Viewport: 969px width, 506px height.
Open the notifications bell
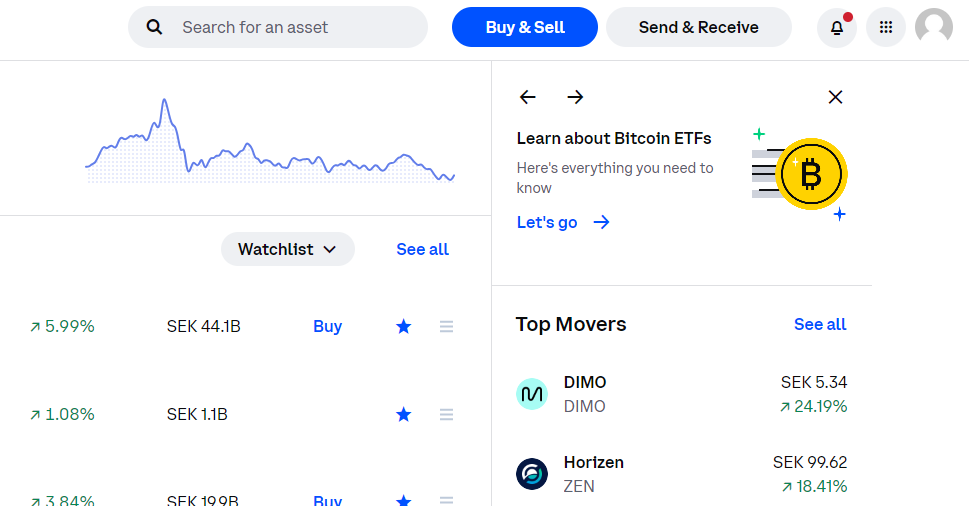point(837,28)
